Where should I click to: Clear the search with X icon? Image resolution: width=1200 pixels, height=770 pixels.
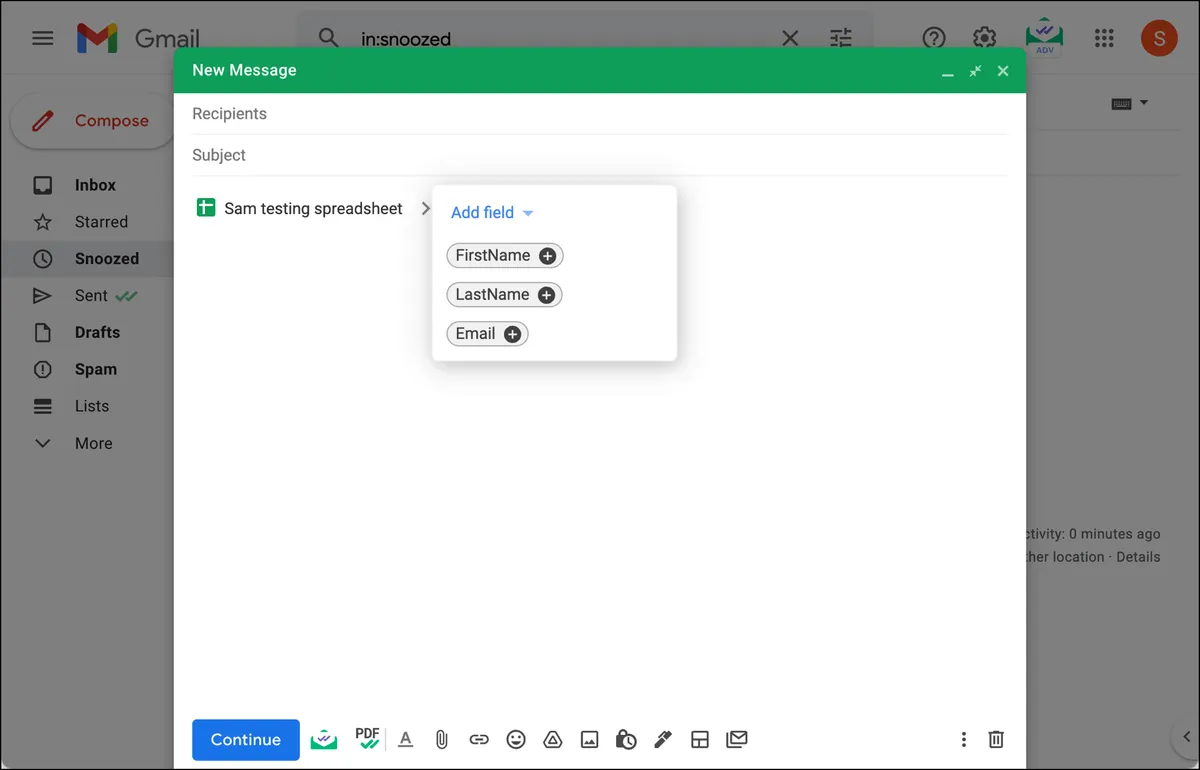790,39
